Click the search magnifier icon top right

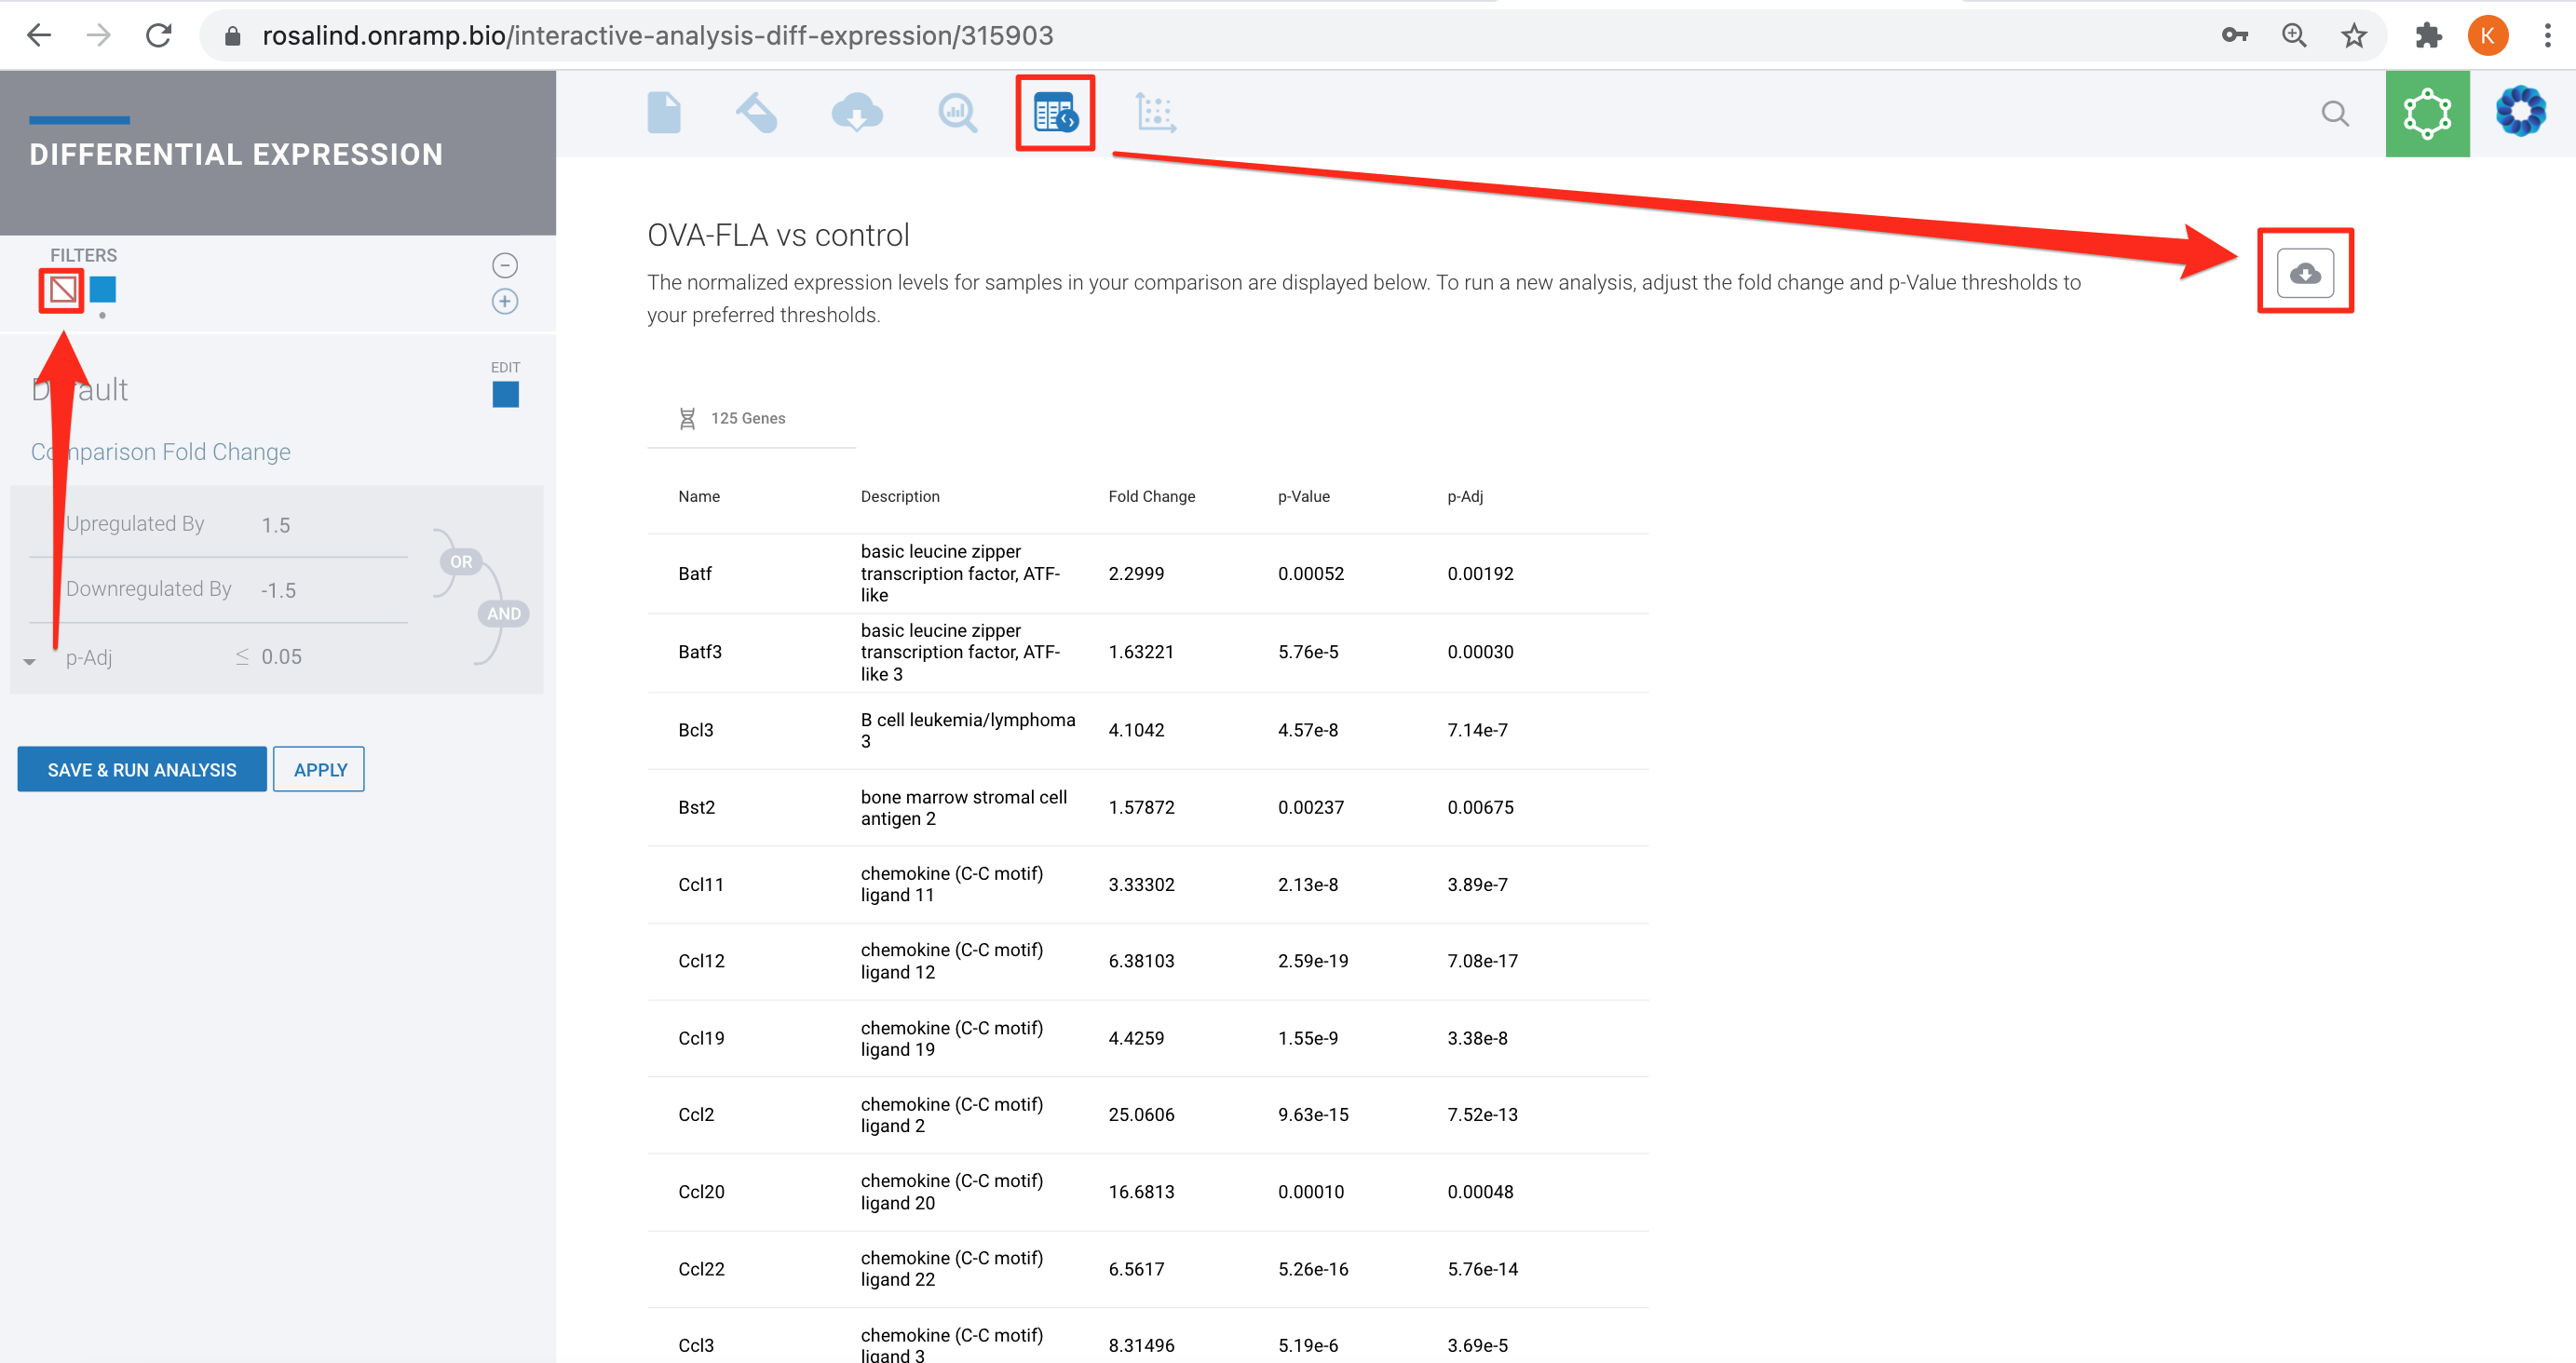[2335, 114]
